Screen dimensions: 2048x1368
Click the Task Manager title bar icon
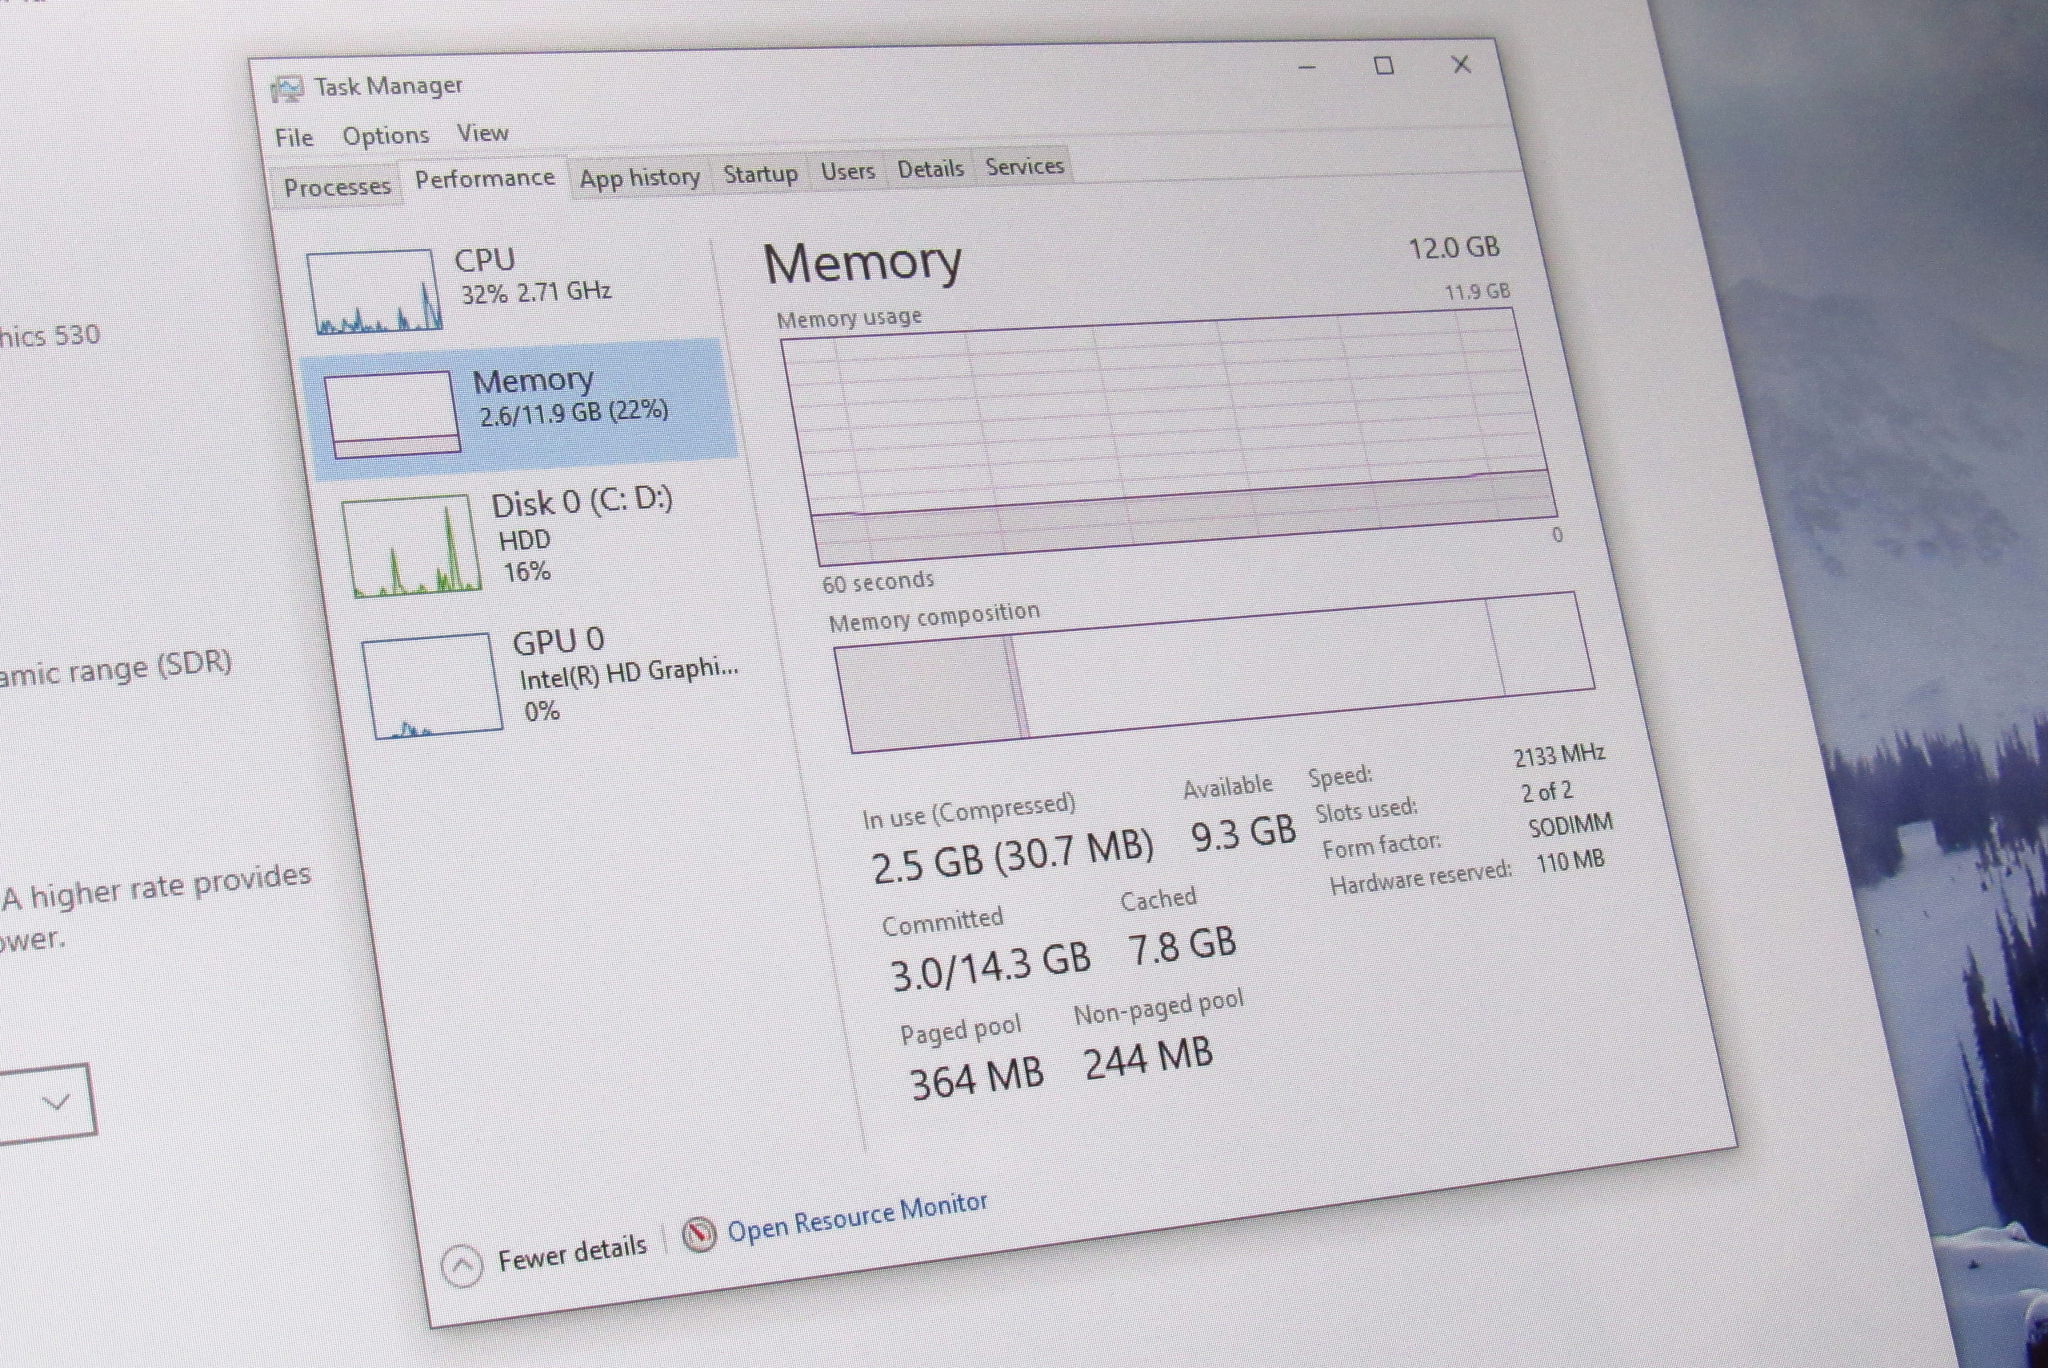288,88
